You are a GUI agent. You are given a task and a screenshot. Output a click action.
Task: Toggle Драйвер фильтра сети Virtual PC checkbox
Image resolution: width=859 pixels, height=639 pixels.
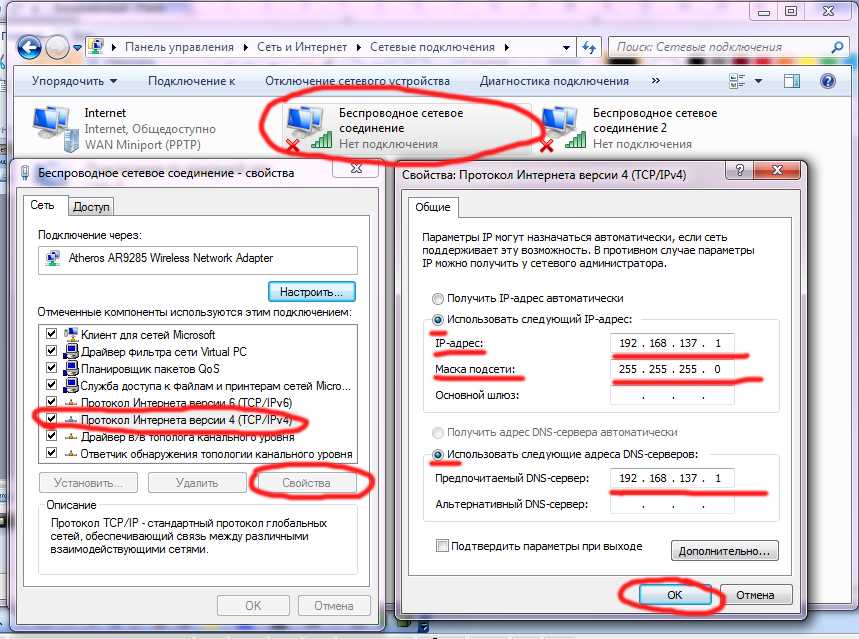pos(51,351)
